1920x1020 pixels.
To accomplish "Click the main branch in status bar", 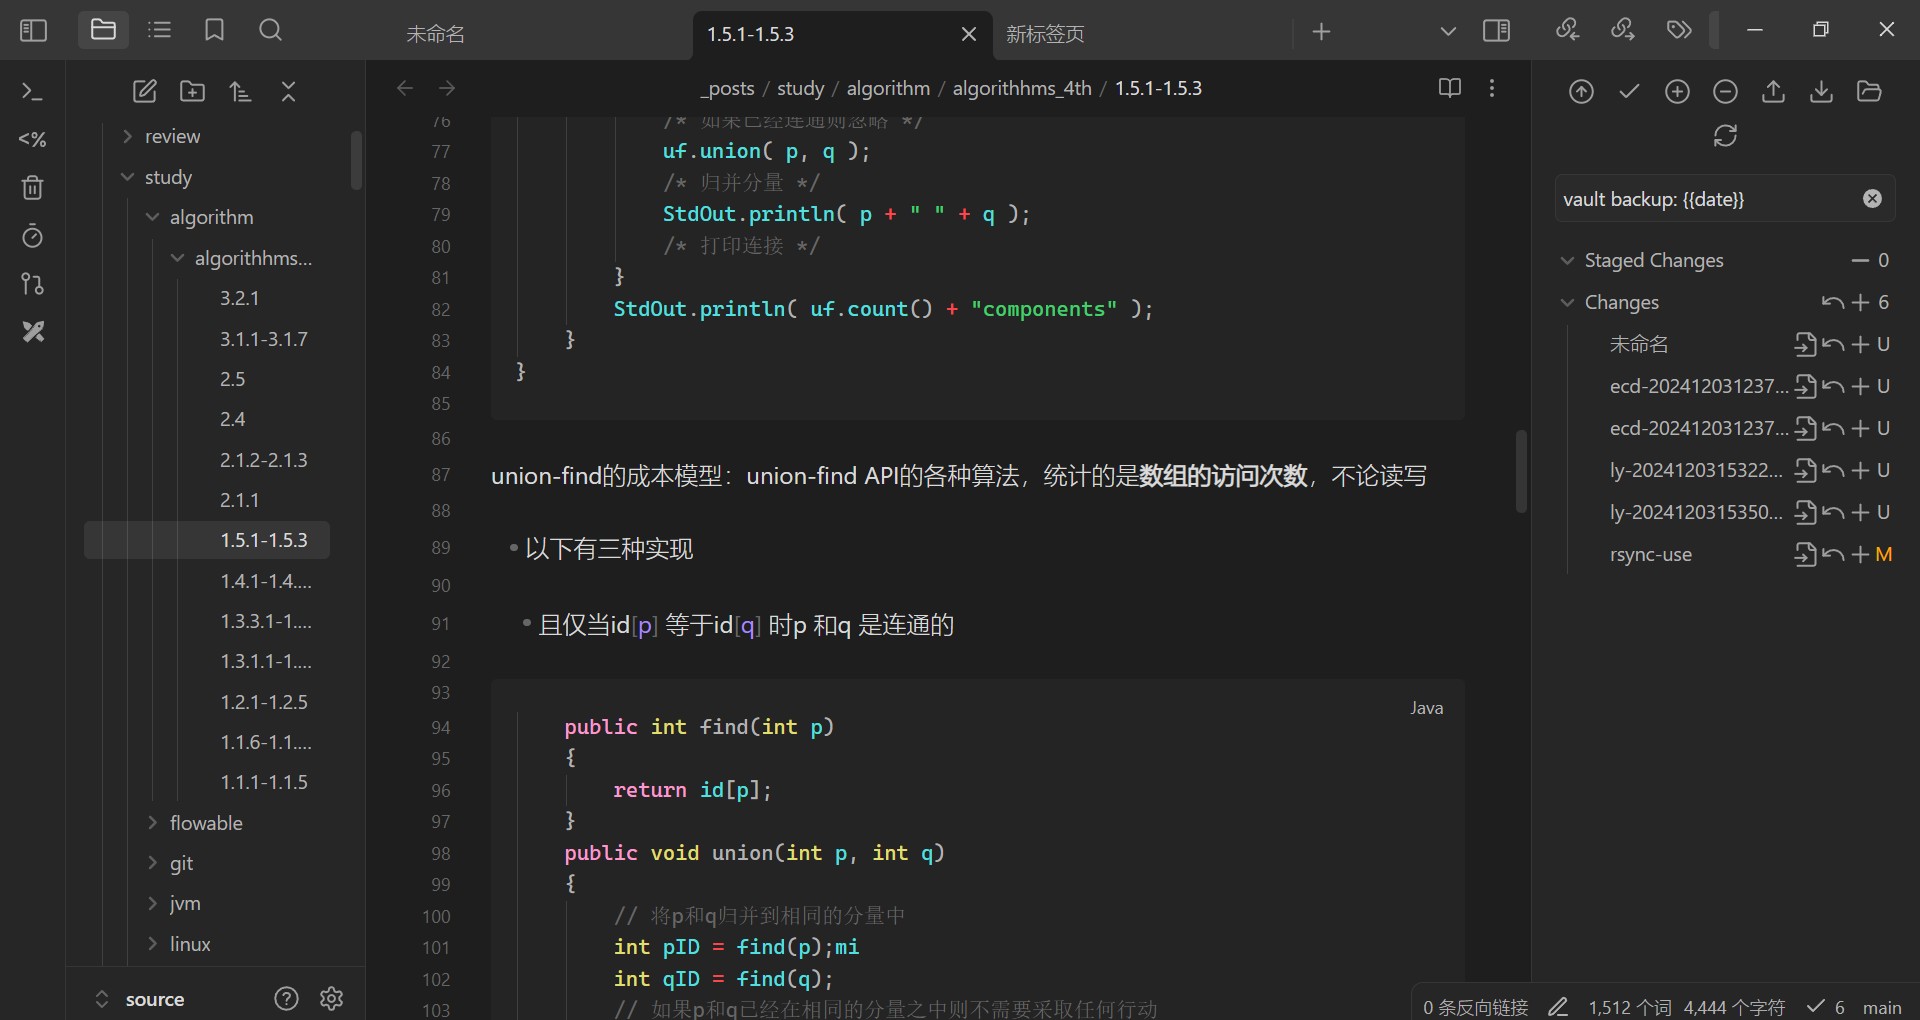I will pos(1882,1007).
